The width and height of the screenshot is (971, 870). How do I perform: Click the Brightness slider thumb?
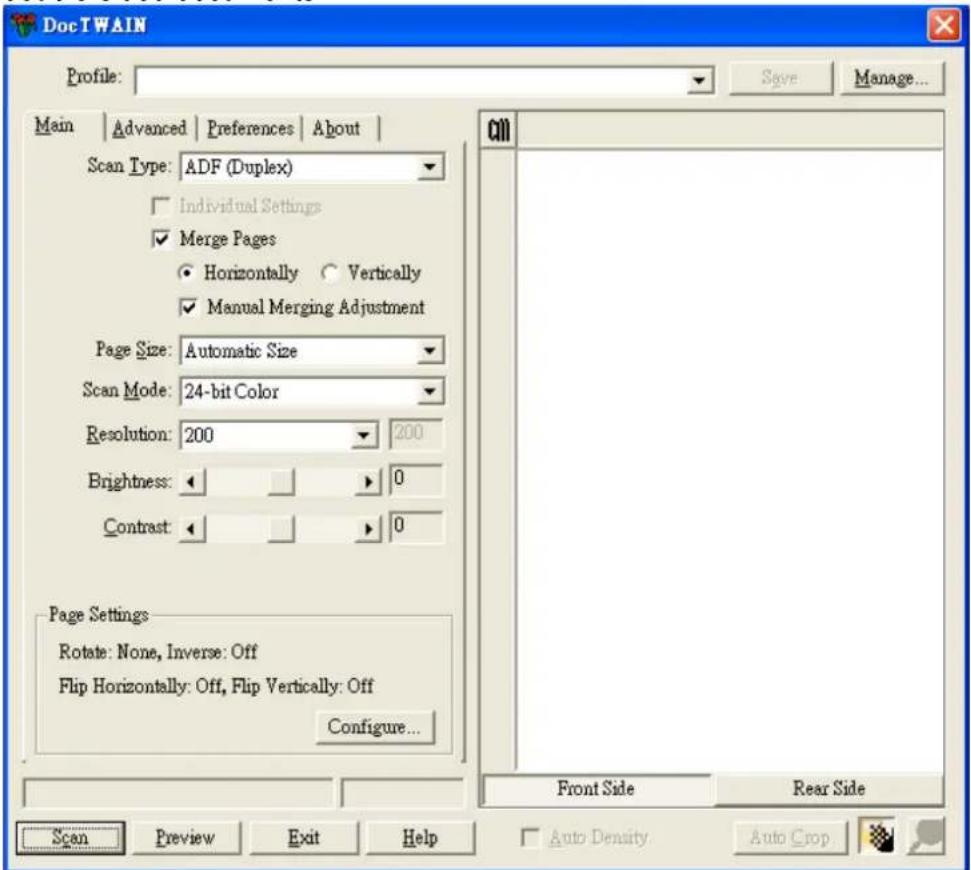(281, 481)
